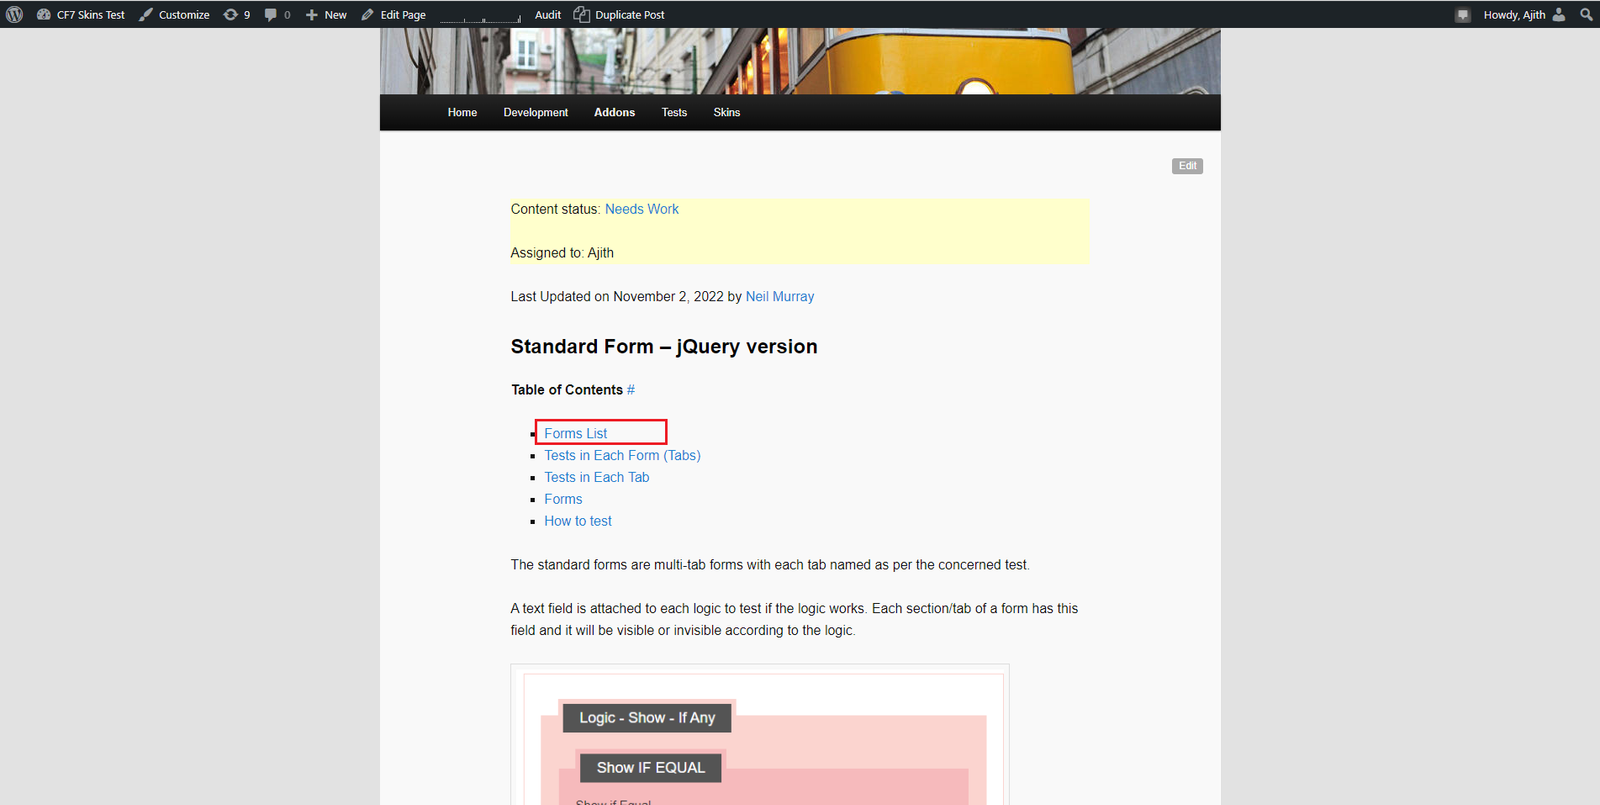View the 9 pending updates

point(236,15)
